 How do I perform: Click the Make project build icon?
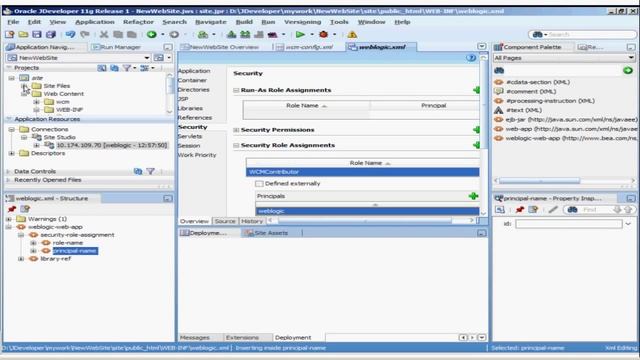pyautogui.click(x=231, y=35)
